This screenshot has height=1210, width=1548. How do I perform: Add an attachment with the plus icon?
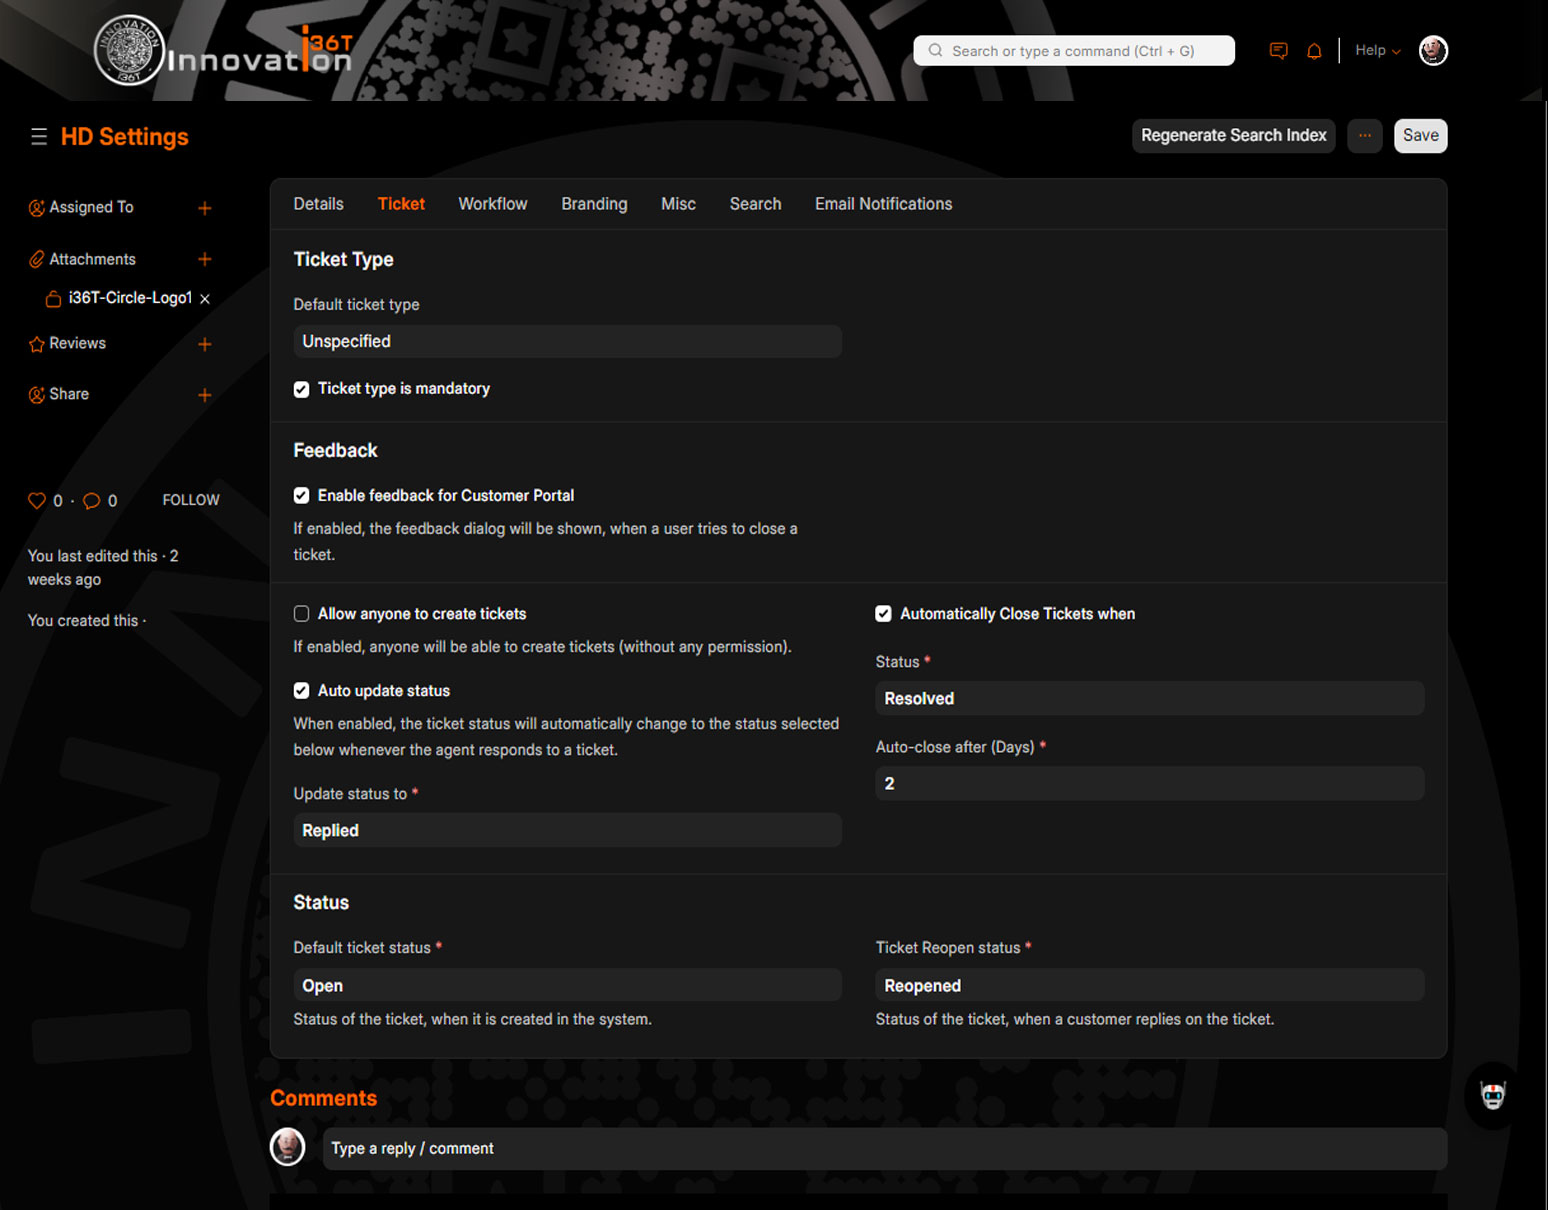(205, 259)
